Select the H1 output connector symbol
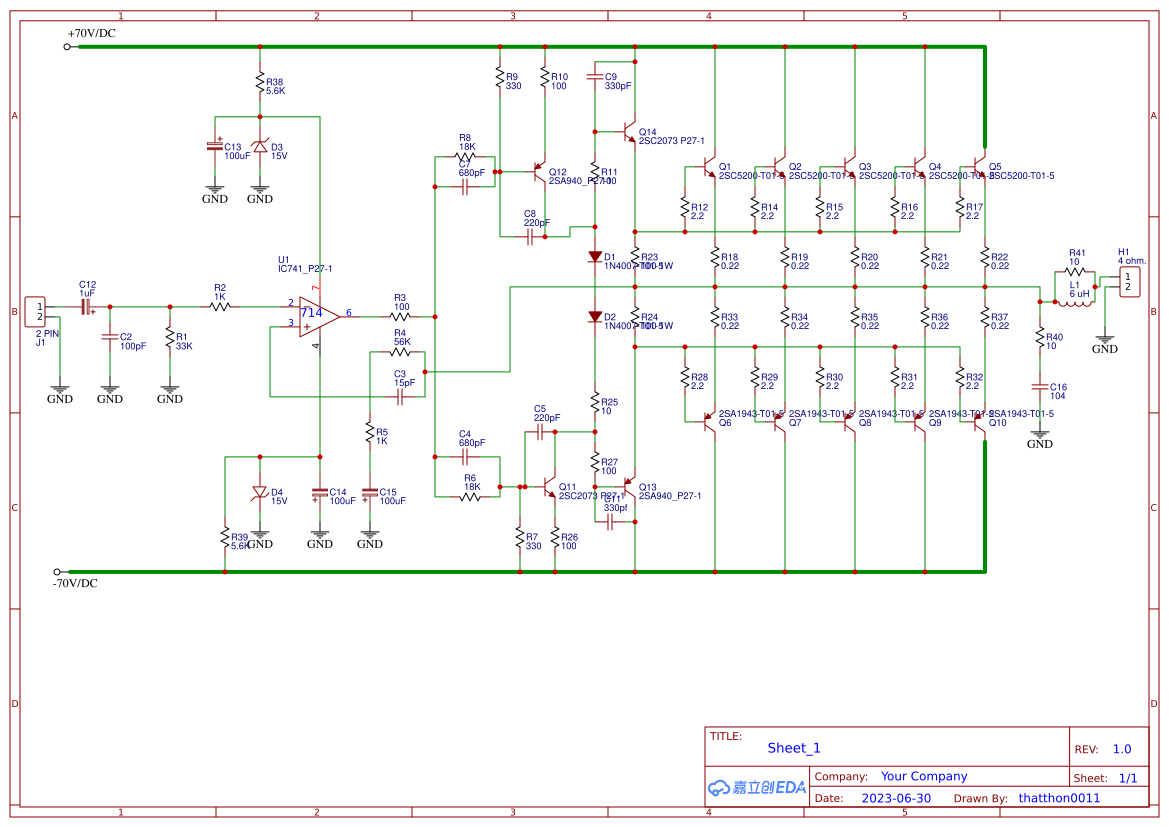This screenshot has width=1169, height=827. [x=1128, y=281]
